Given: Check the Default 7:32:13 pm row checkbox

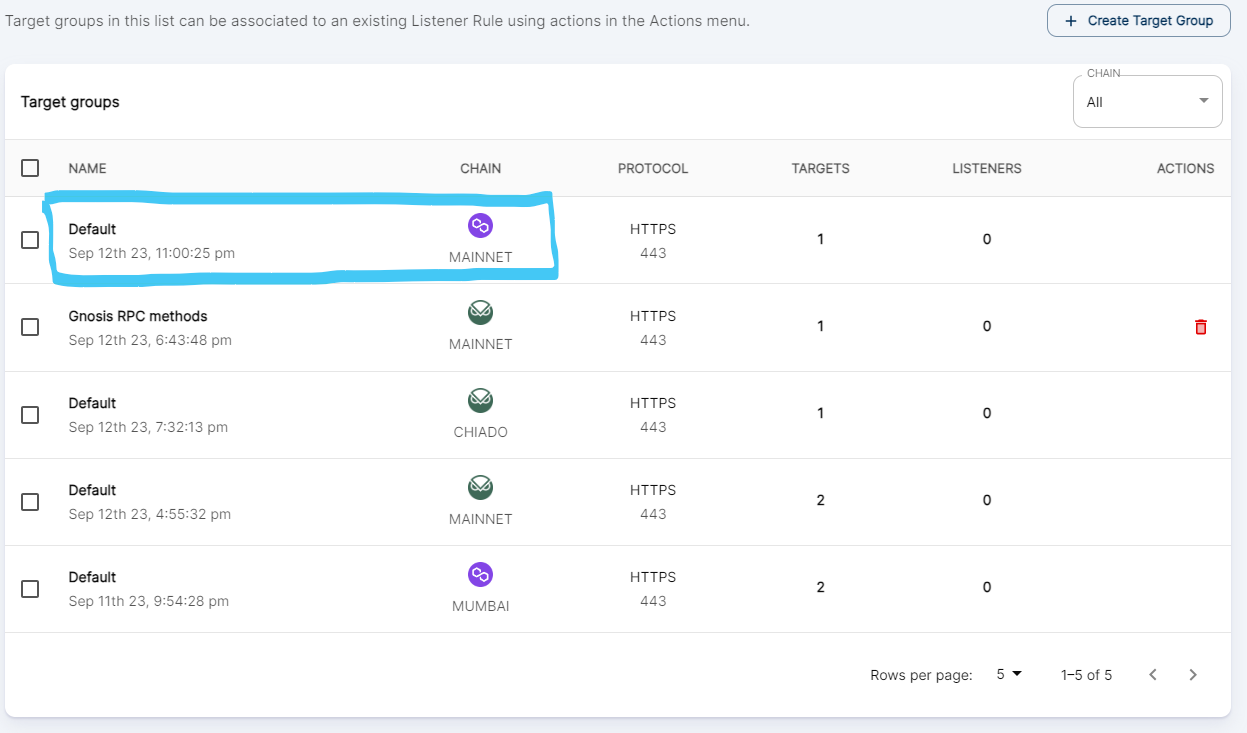Looking at the screenshot, I should [x=30, y=414].
